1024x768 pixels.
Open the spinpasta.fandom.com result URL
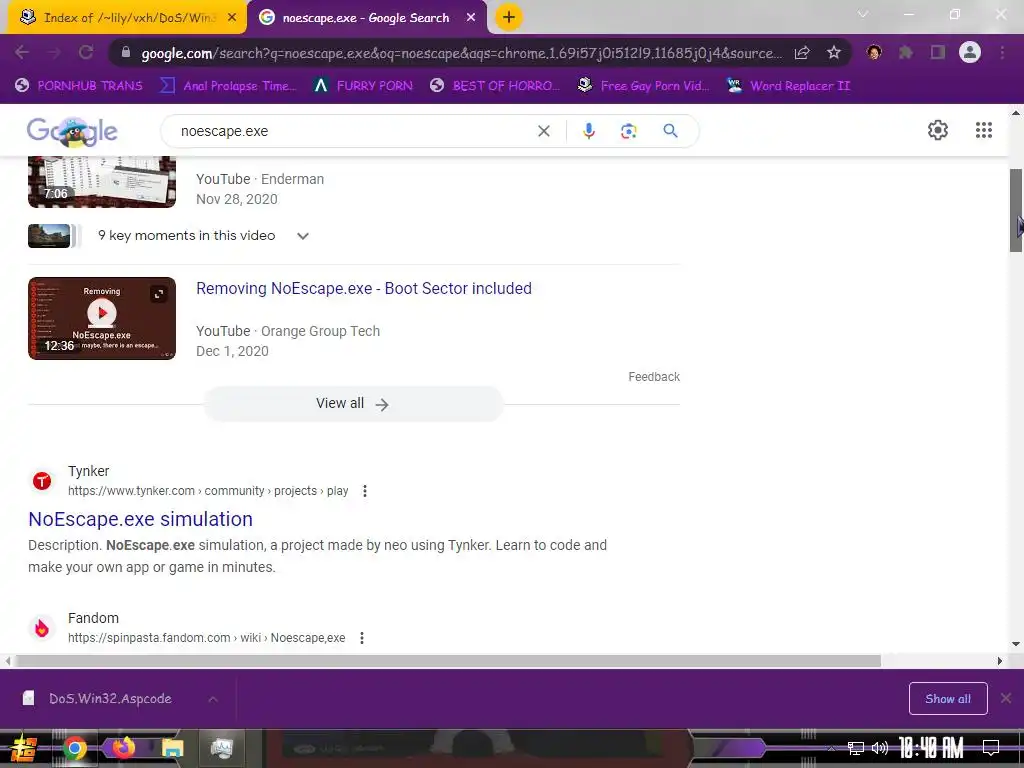click(x=206, y=638)
